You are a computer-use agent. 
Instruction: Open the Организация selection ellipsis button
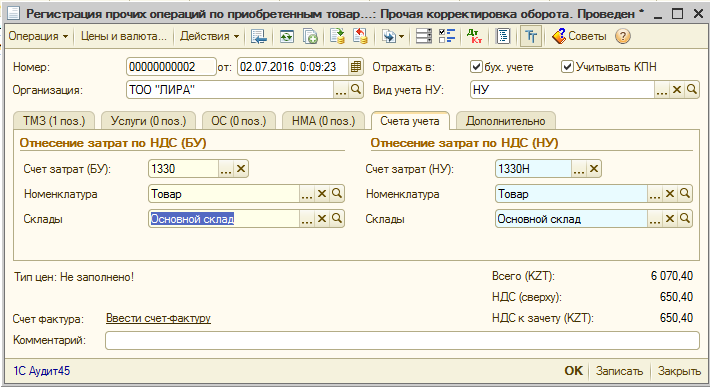[x=341, y=90]
